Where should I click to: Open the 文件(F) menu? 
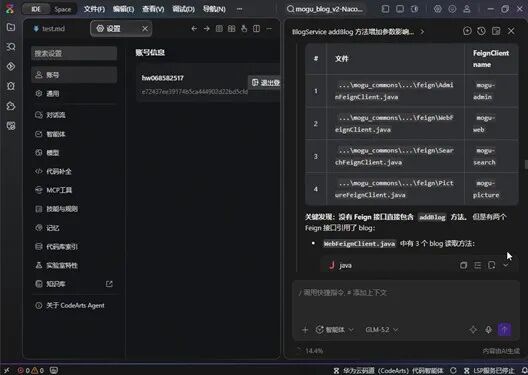pos(94,9)
